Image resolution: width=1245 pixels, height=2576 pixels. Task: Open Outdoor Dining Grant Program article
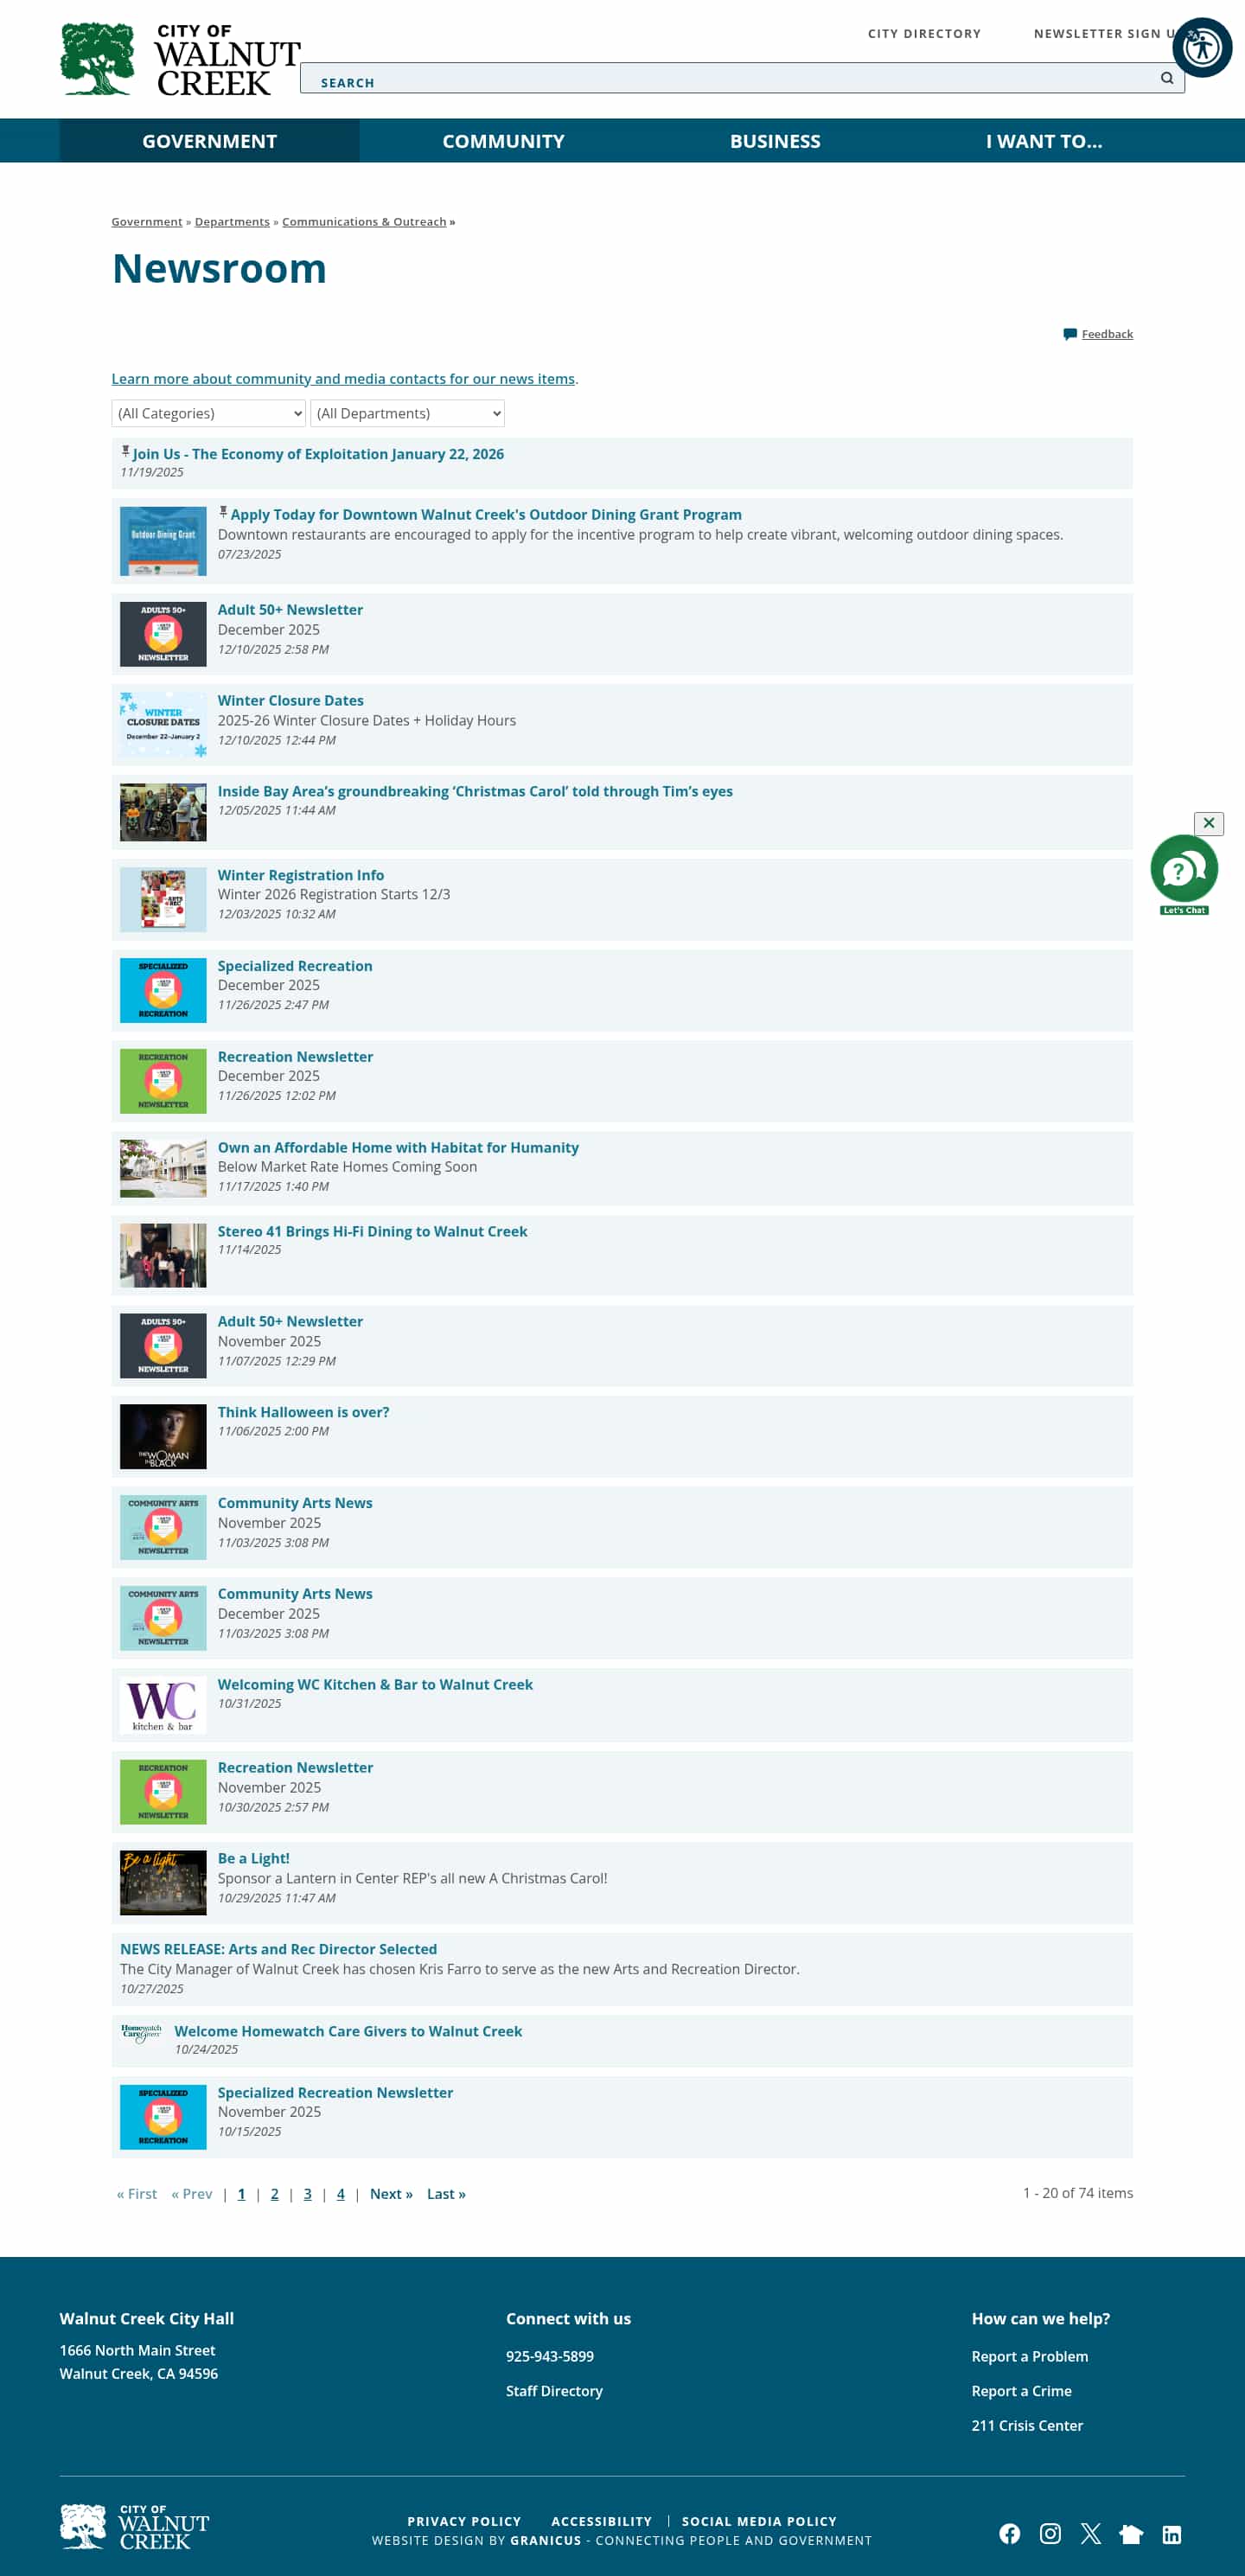(486, 515)
